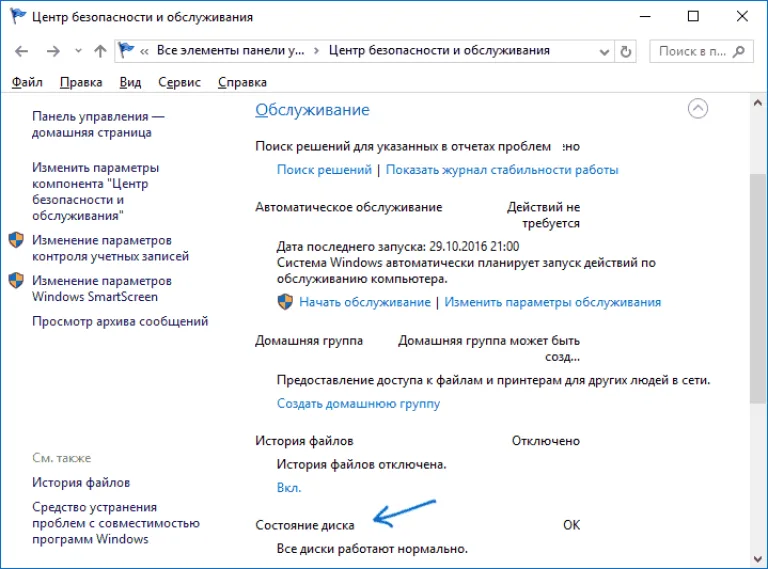
Task: Click 'Домашняя группа' label
Action: pos(309,340)
